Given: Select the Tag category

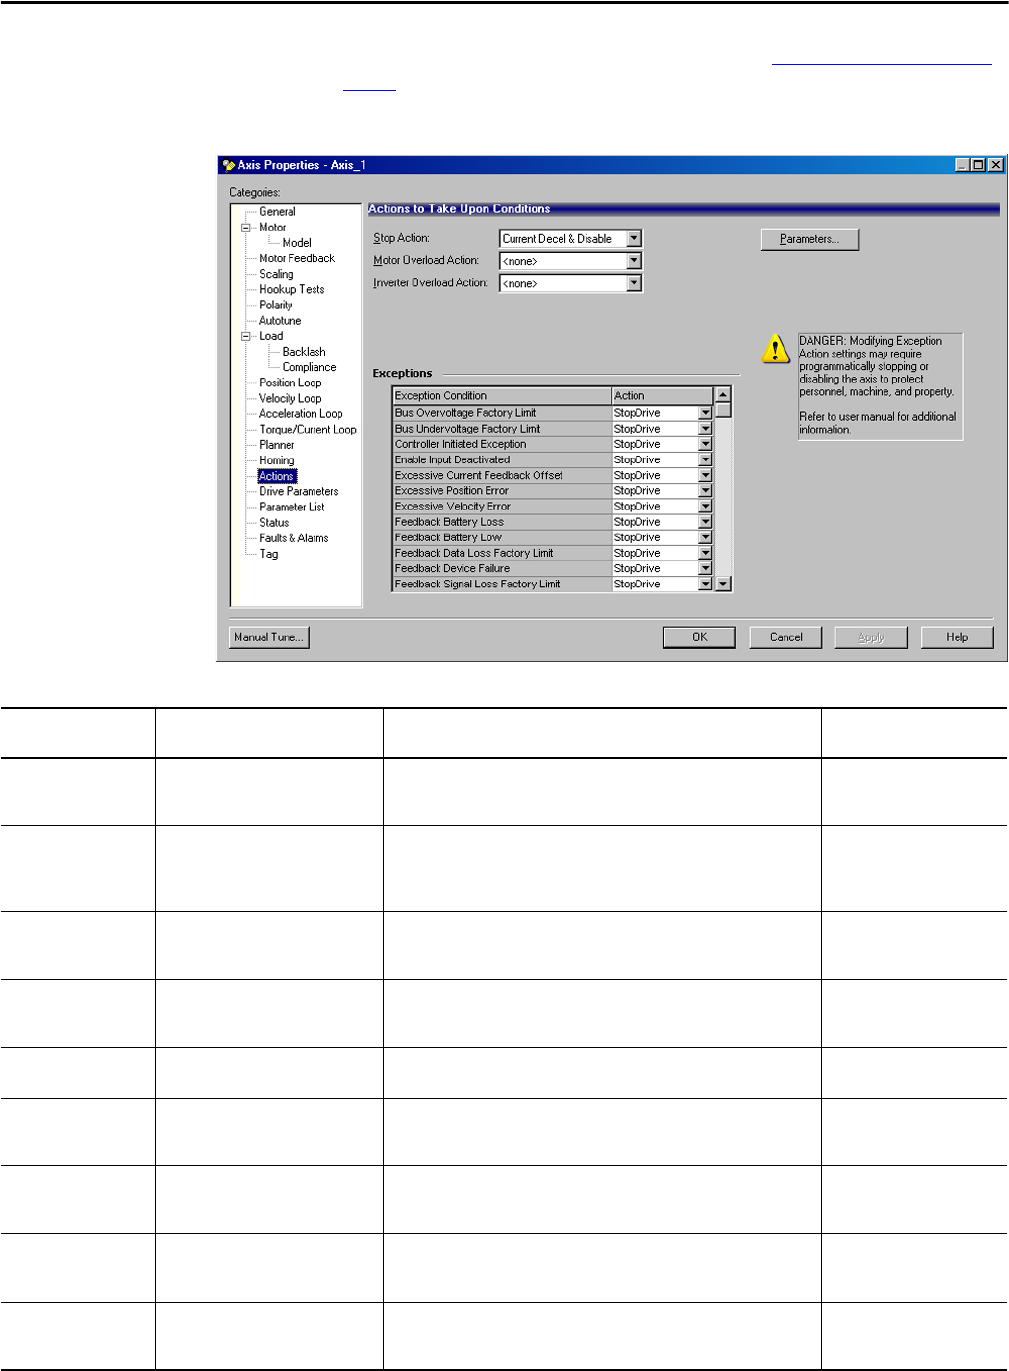Looking at the screenshot, I should [268, 554].
